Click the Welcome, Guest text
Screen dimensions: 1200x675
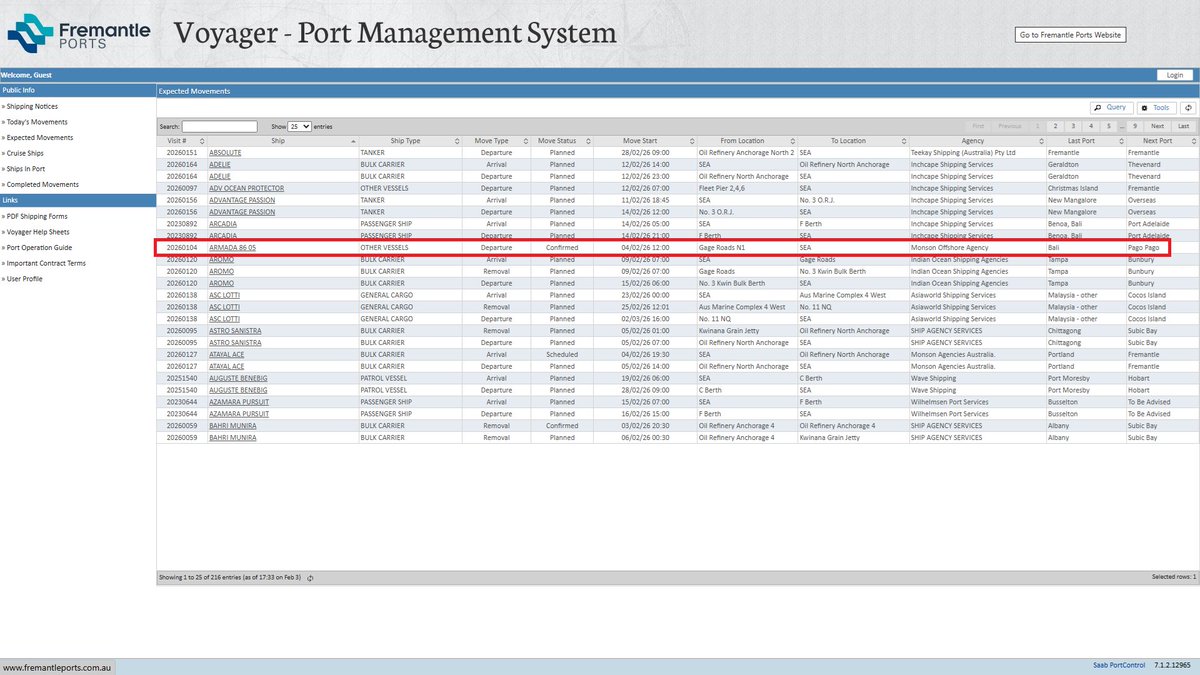coord(26,75)
